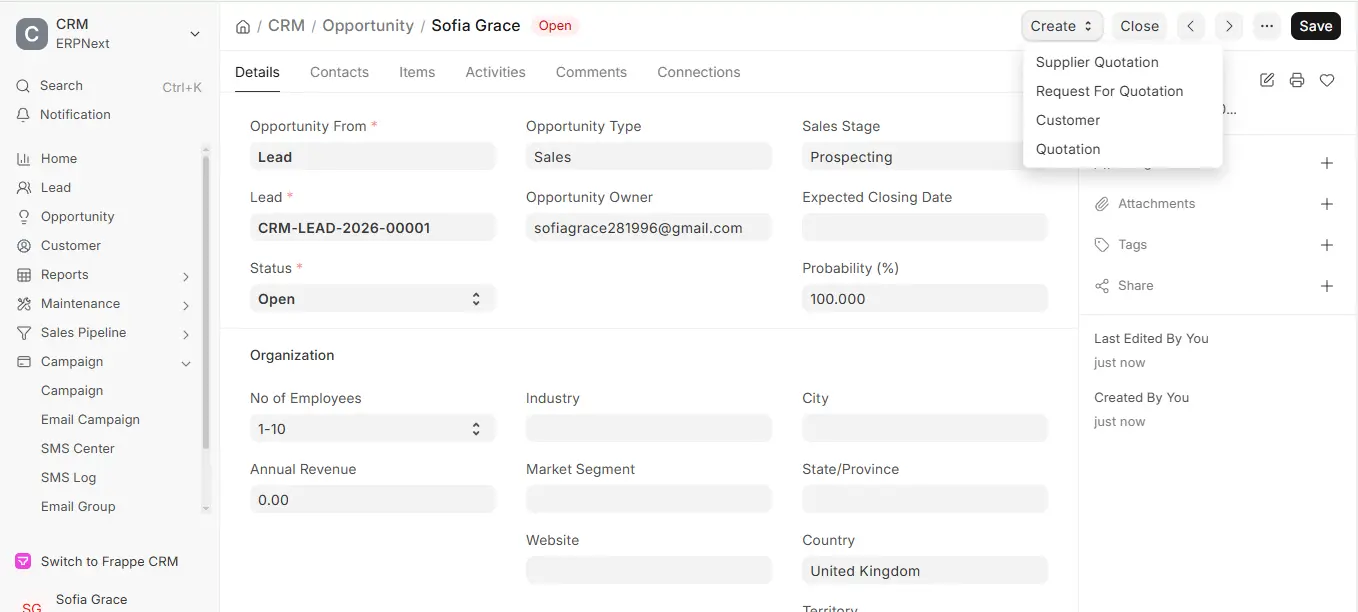Click the Lead sidebar people icon
Screen dimensions: 1358x612
coord(24,188)
